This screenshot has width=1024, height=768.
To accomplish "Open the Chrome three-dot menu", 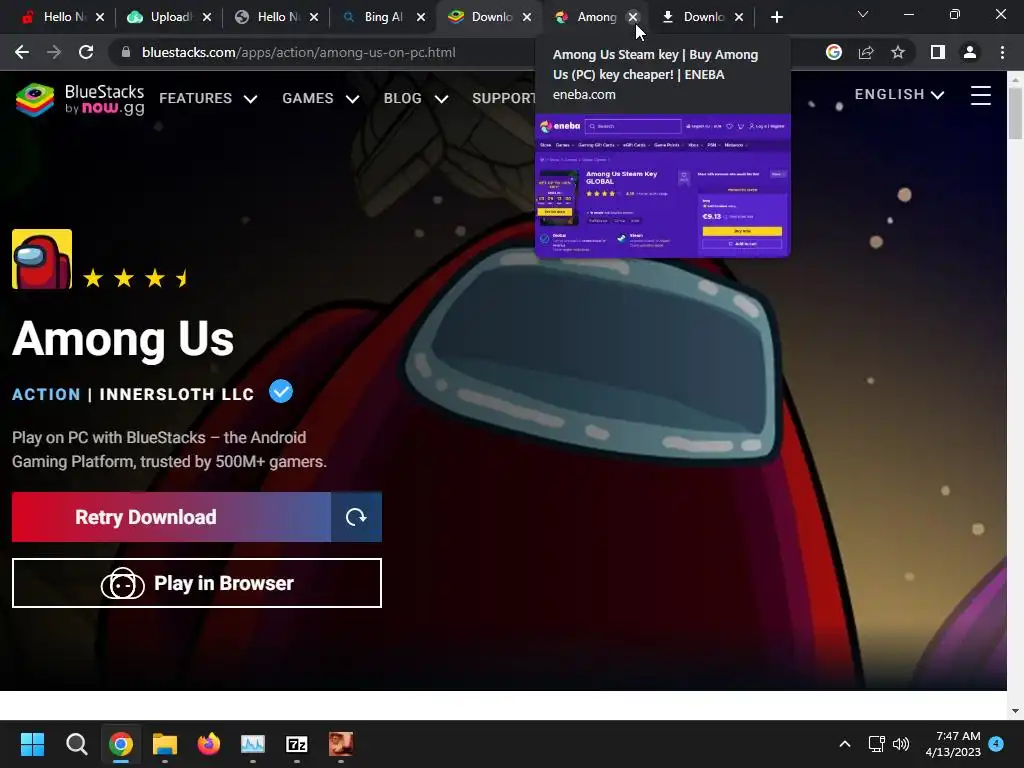I will click(1002, 52).
